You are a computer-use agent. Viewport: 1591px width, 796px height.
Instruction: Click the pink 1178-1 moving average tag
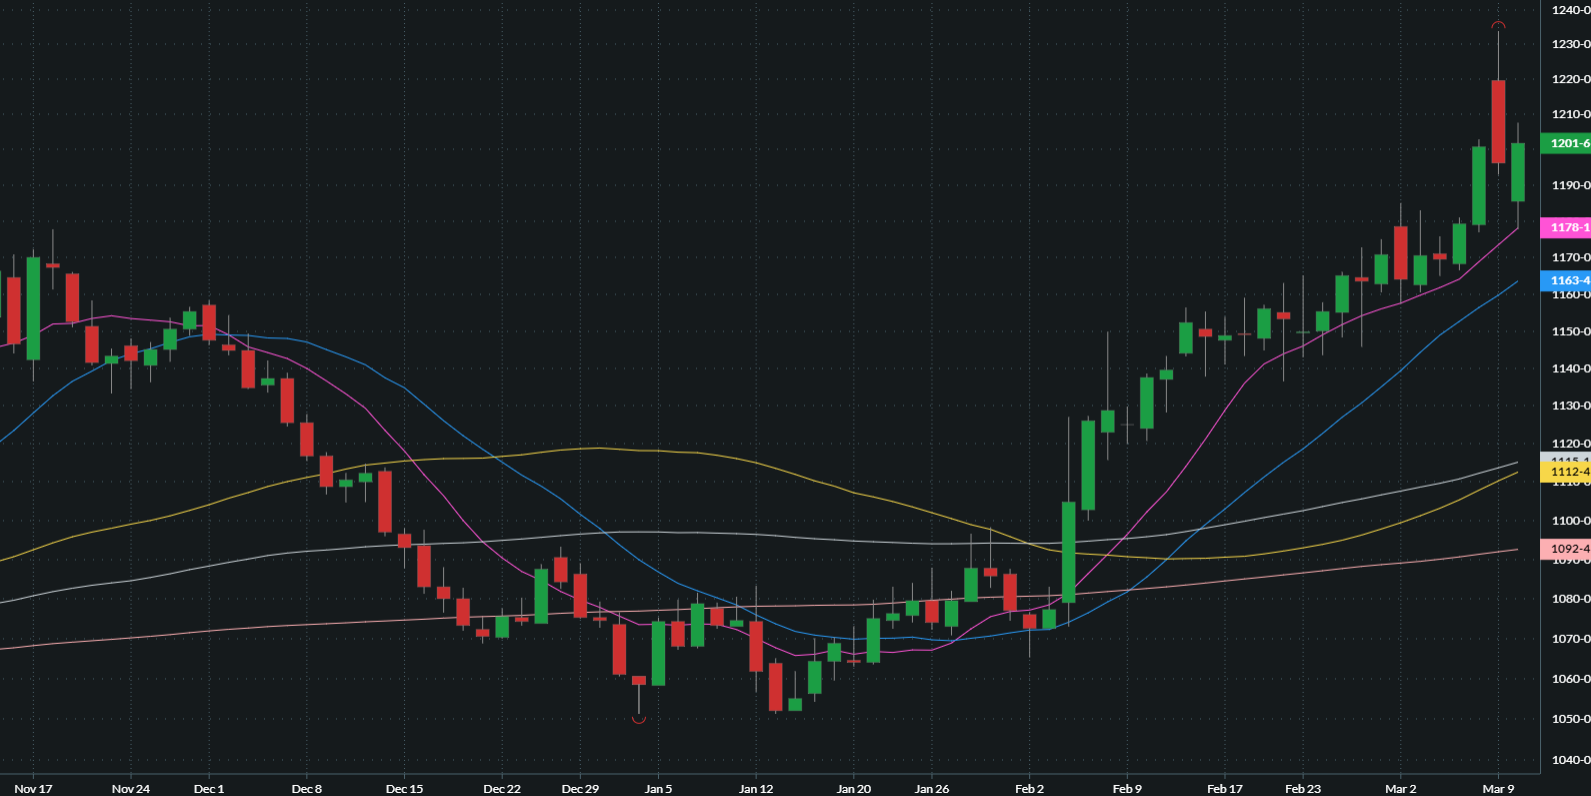coord(1566,227)
